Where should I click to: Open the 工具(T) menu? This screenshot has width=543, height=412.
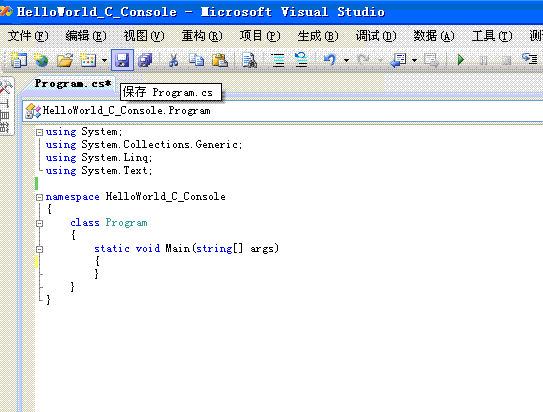[492, 36]
